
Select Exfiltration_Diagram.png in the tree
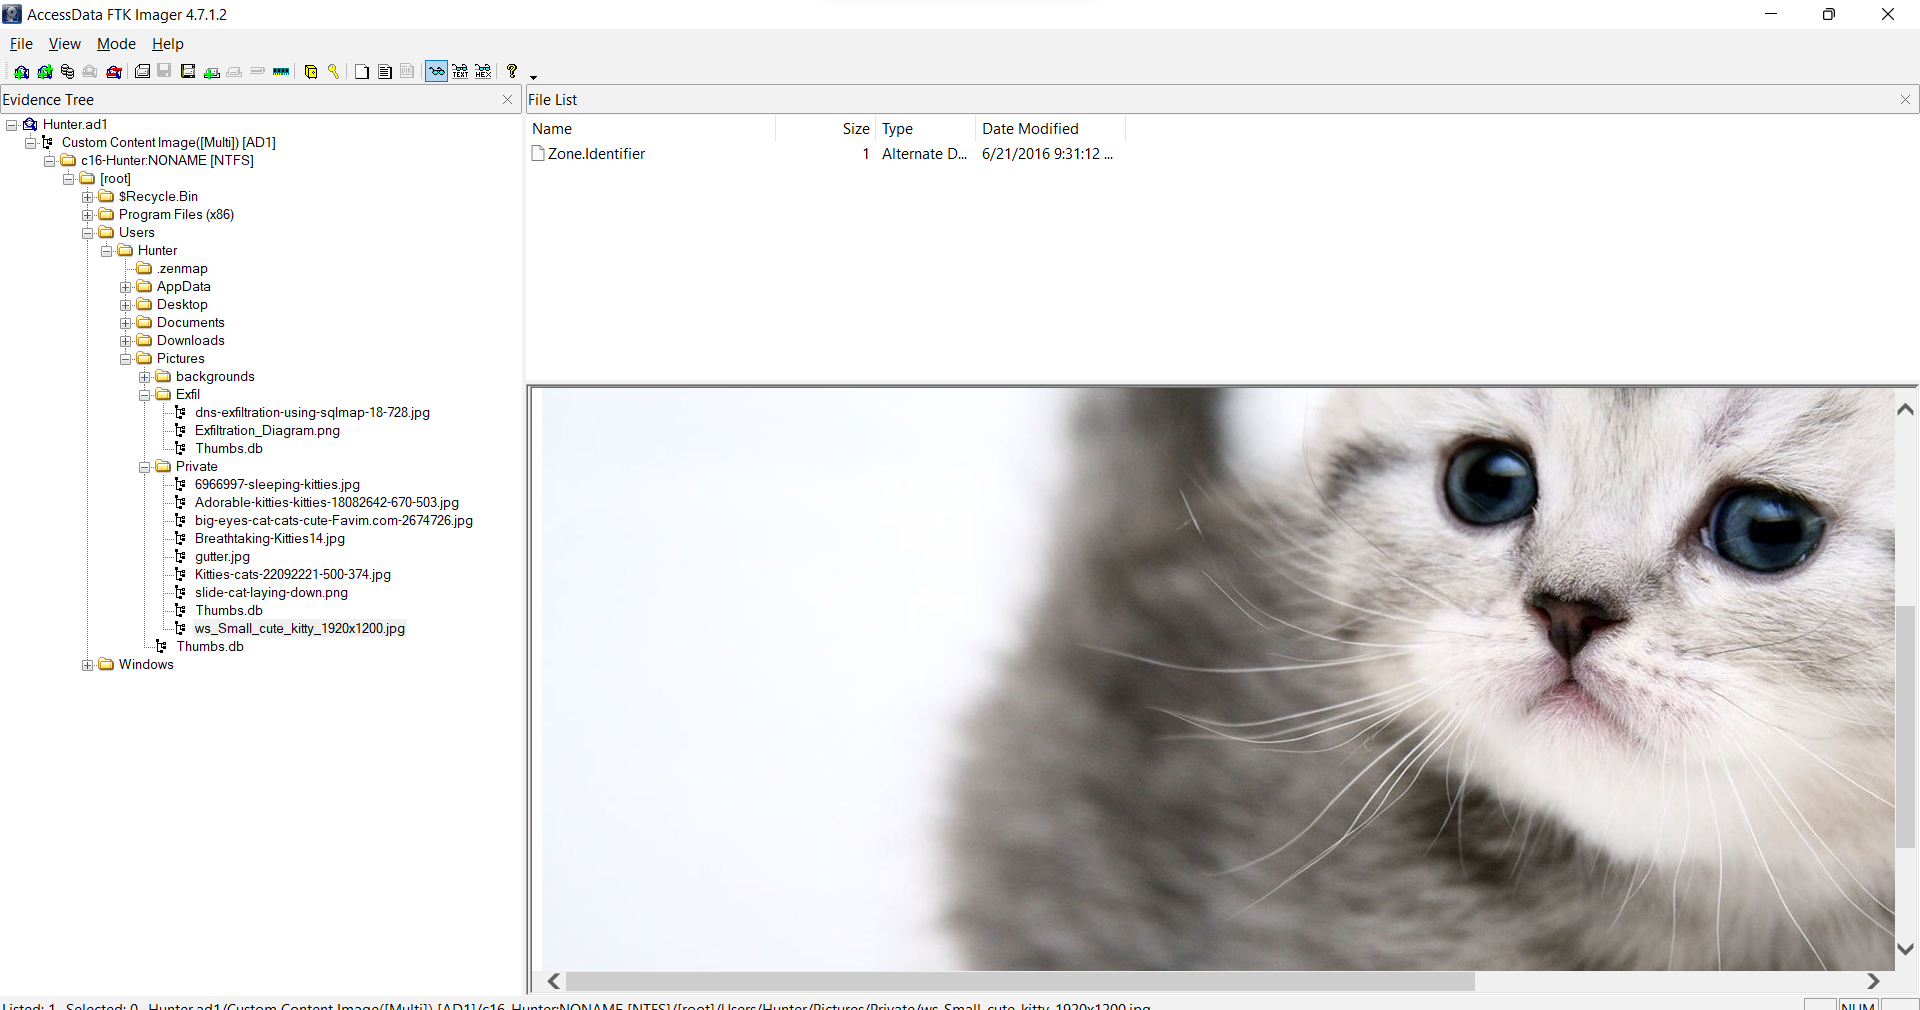click(x=267, y=431)
